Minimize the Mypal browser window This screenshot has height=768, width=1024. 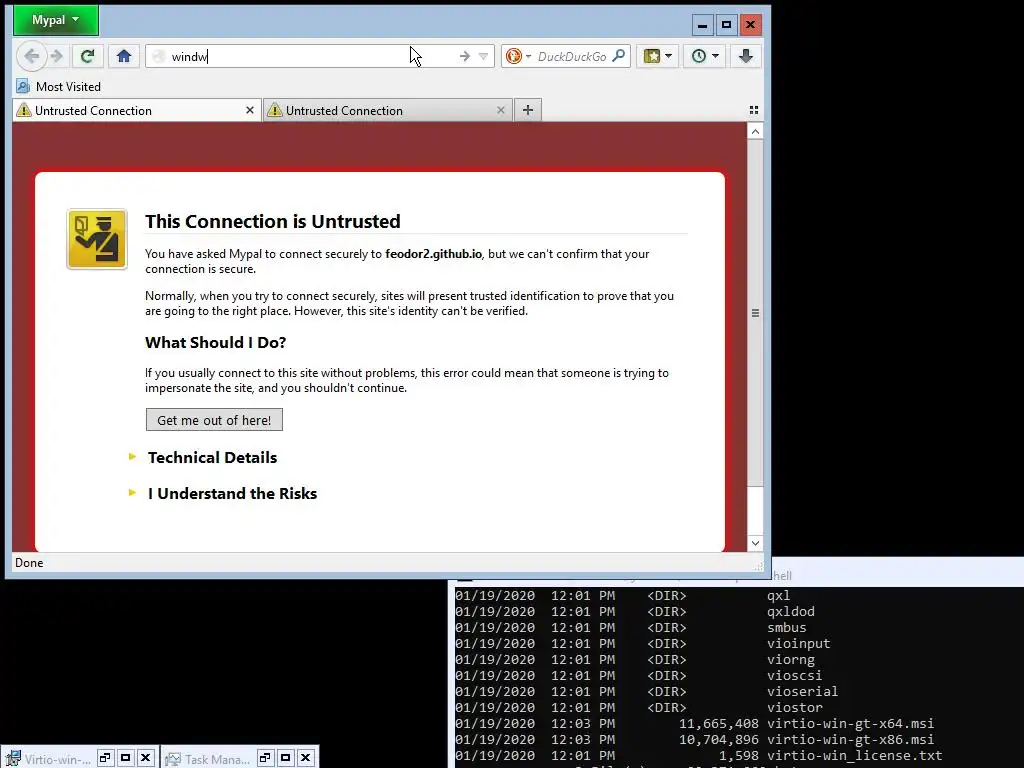(x=702, y=25)
